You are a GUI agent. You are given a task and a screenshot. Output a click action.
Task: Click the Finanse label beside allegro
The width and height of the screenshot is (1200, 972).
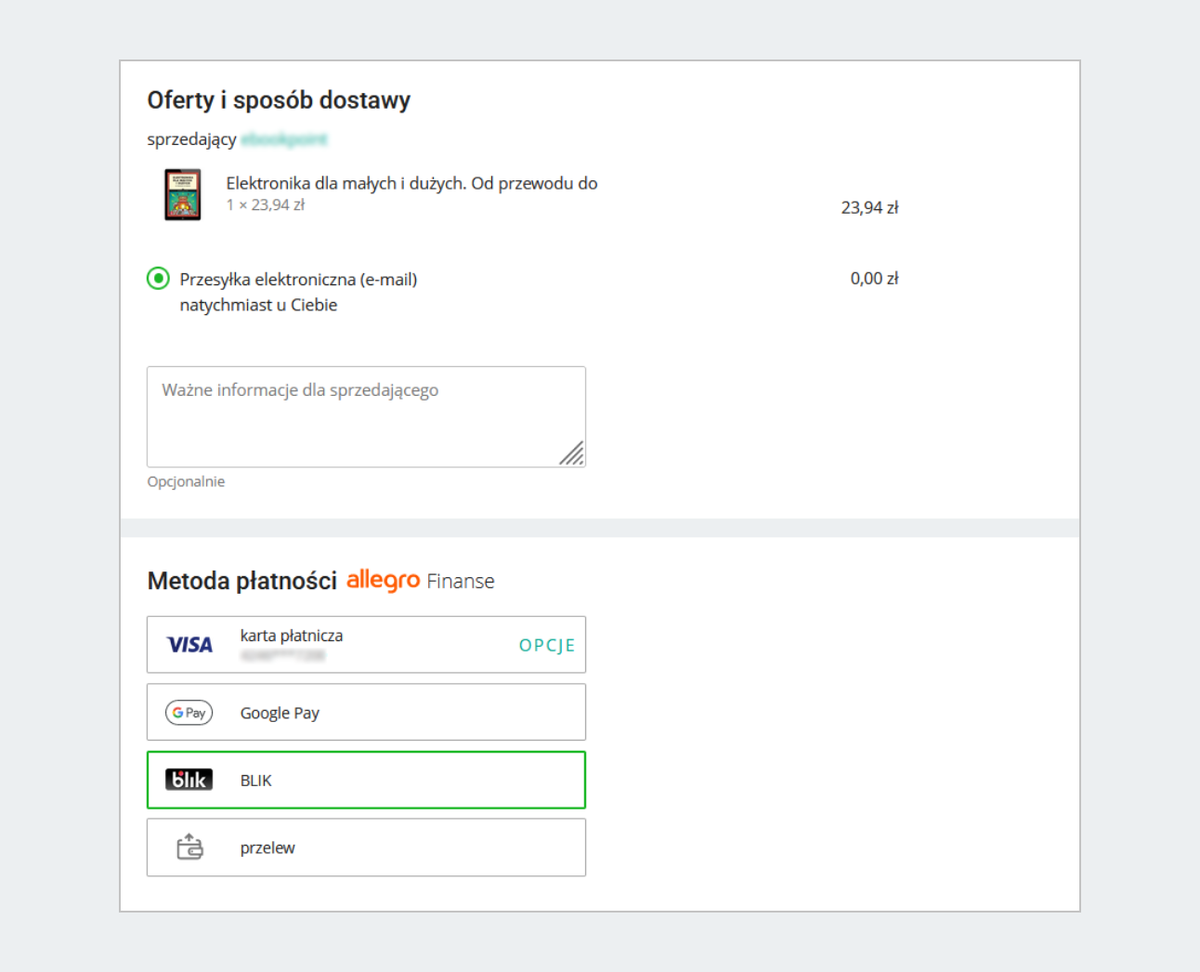point(460,581)
